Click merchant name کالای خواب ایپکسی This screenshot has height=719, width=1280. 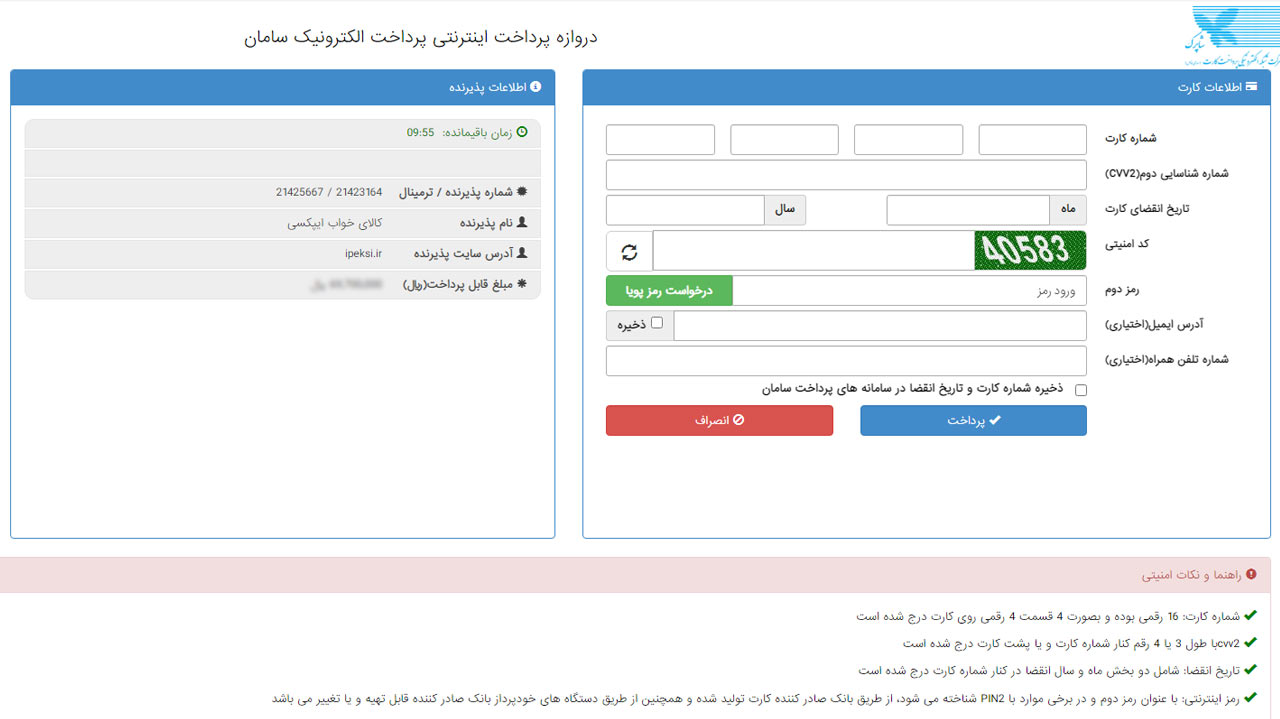[x=335, y=223]
